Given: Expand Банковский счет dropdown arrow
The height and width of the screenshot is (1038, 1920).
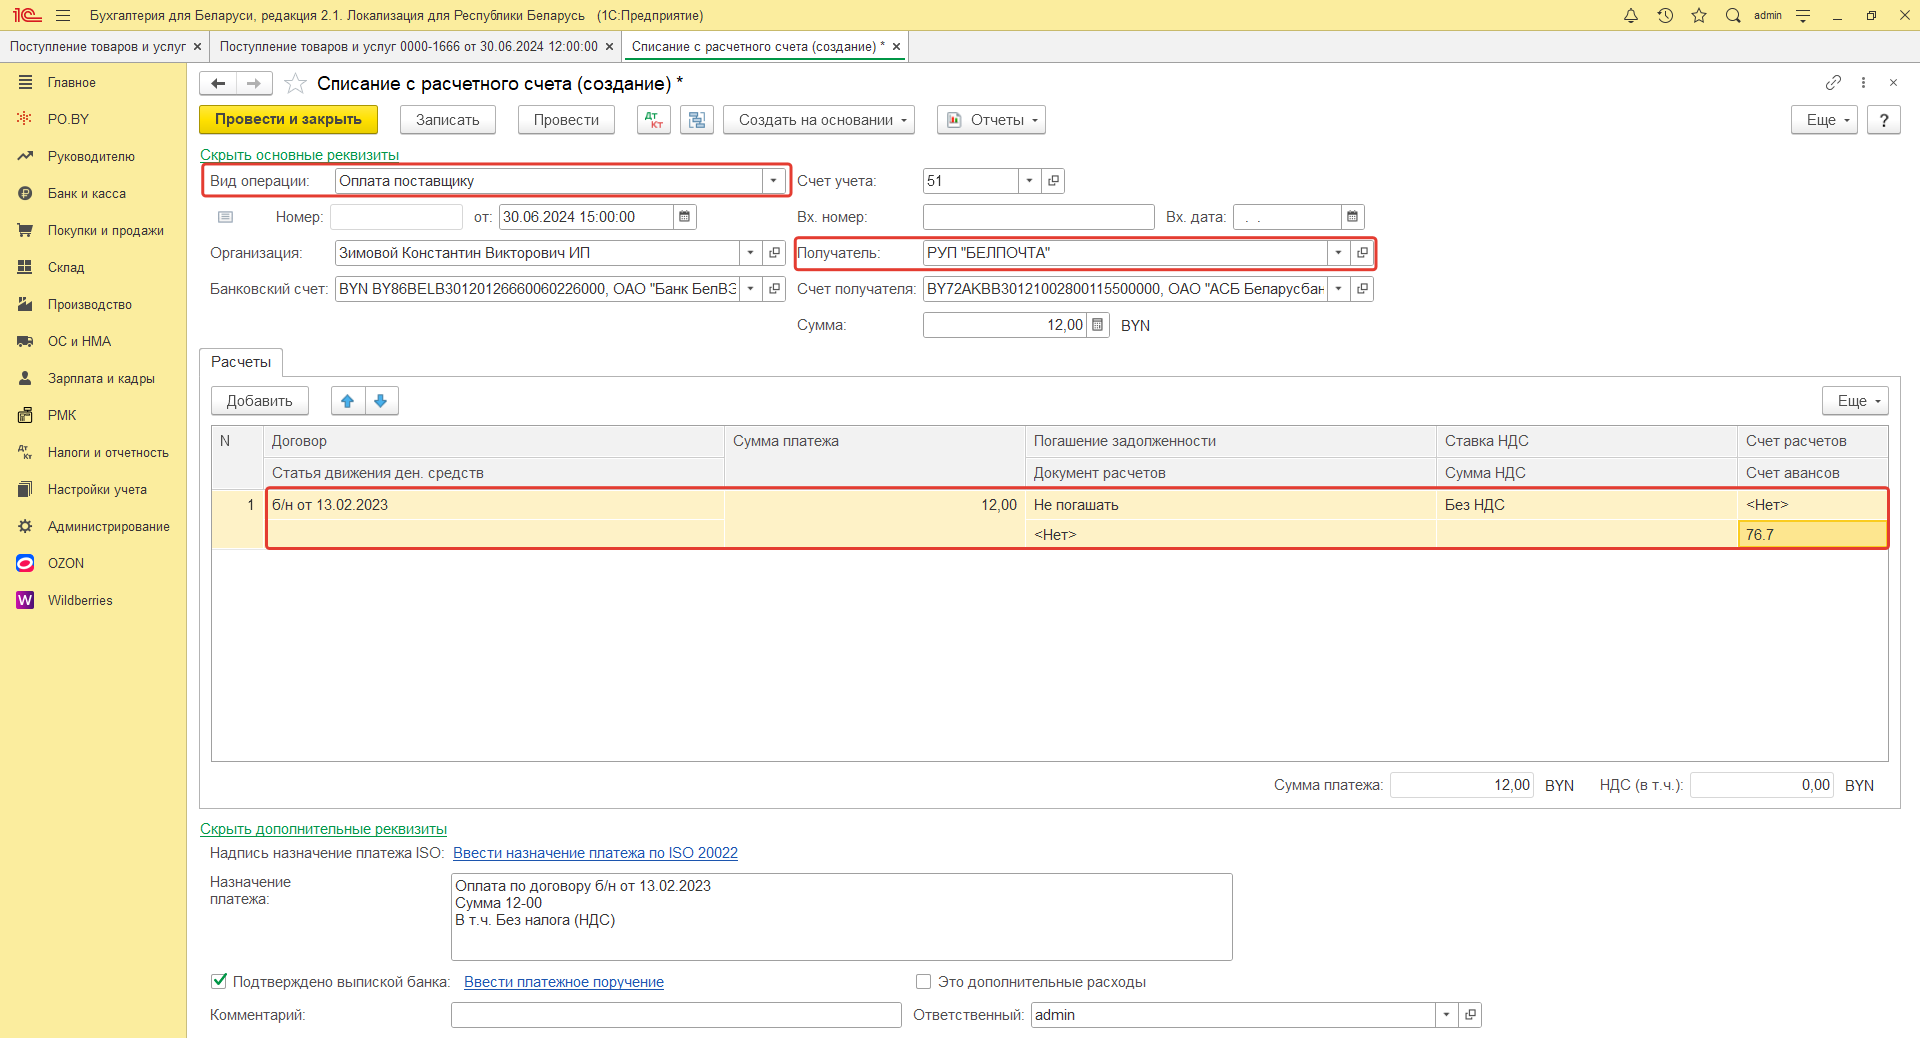Looking at the screenshot, I should (x=750, y=289).
